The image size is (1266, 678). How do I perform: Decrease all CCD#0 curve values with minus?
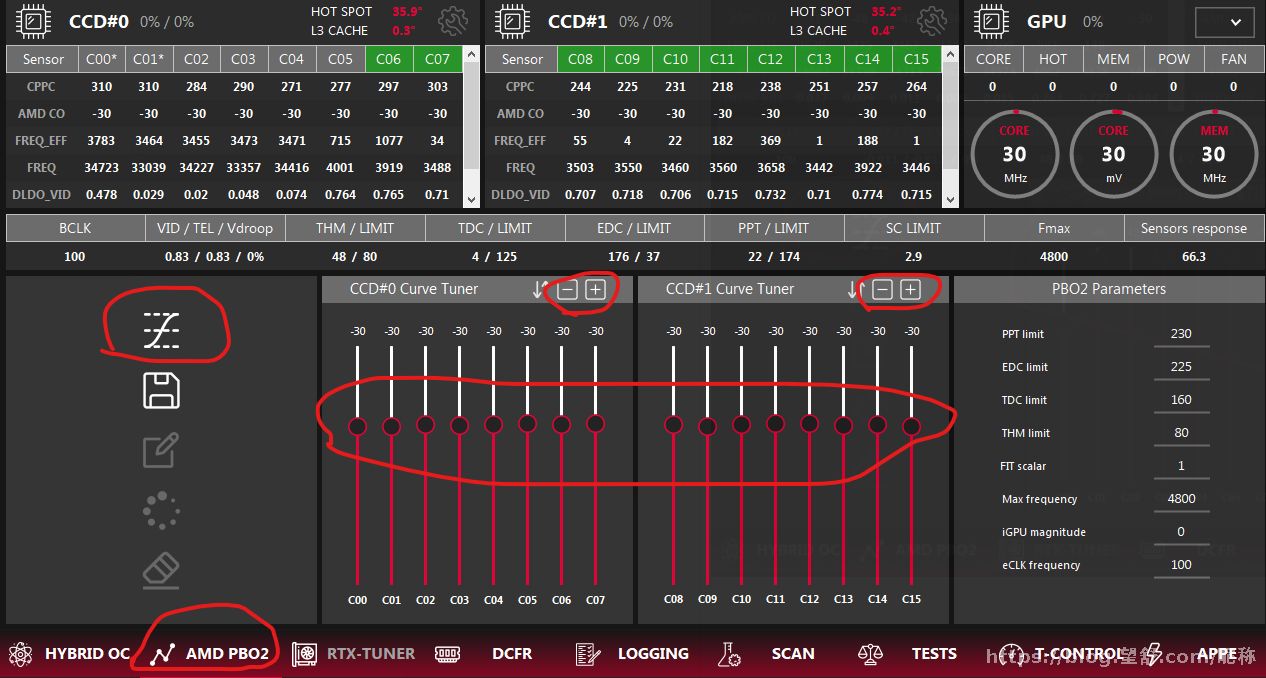click(567, 290)
